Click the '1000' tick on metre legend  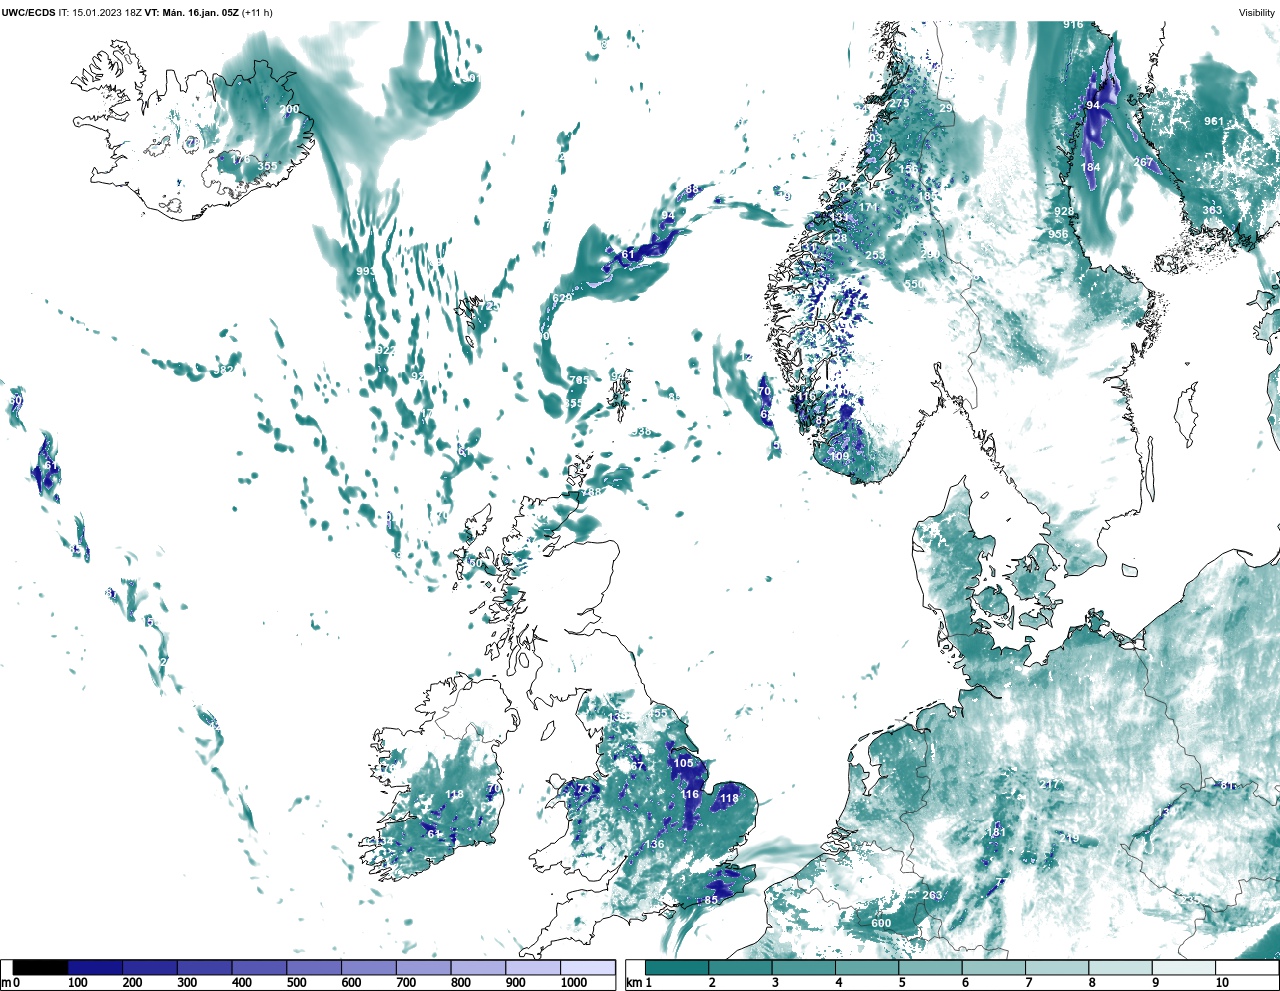(x=574, y=983)
